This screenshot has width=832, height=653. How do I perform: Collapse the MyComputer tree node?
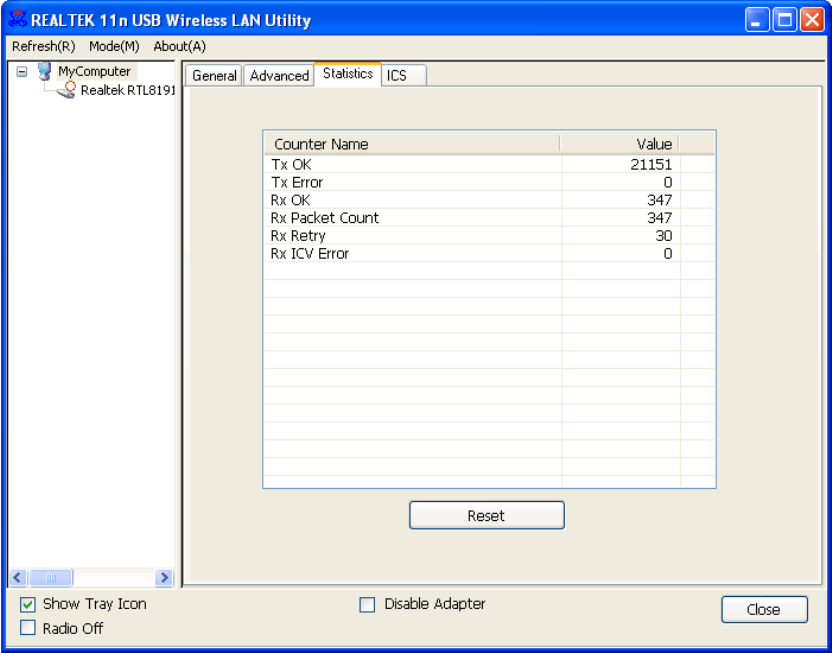[22, 71]
